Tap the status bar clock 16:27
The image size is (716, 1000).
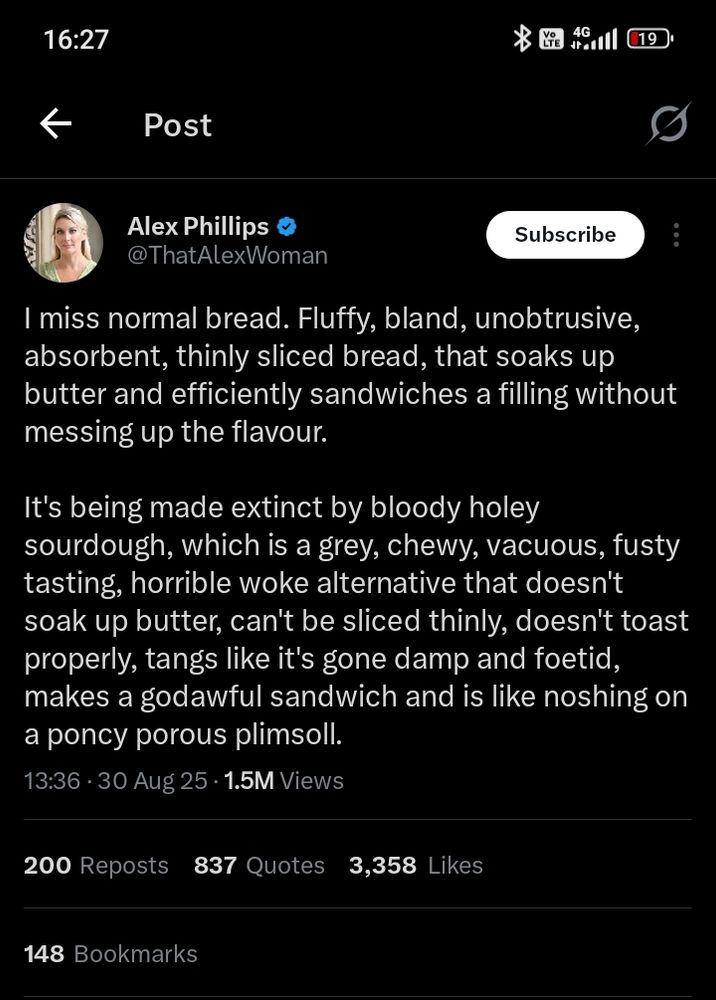coord(76,39)
